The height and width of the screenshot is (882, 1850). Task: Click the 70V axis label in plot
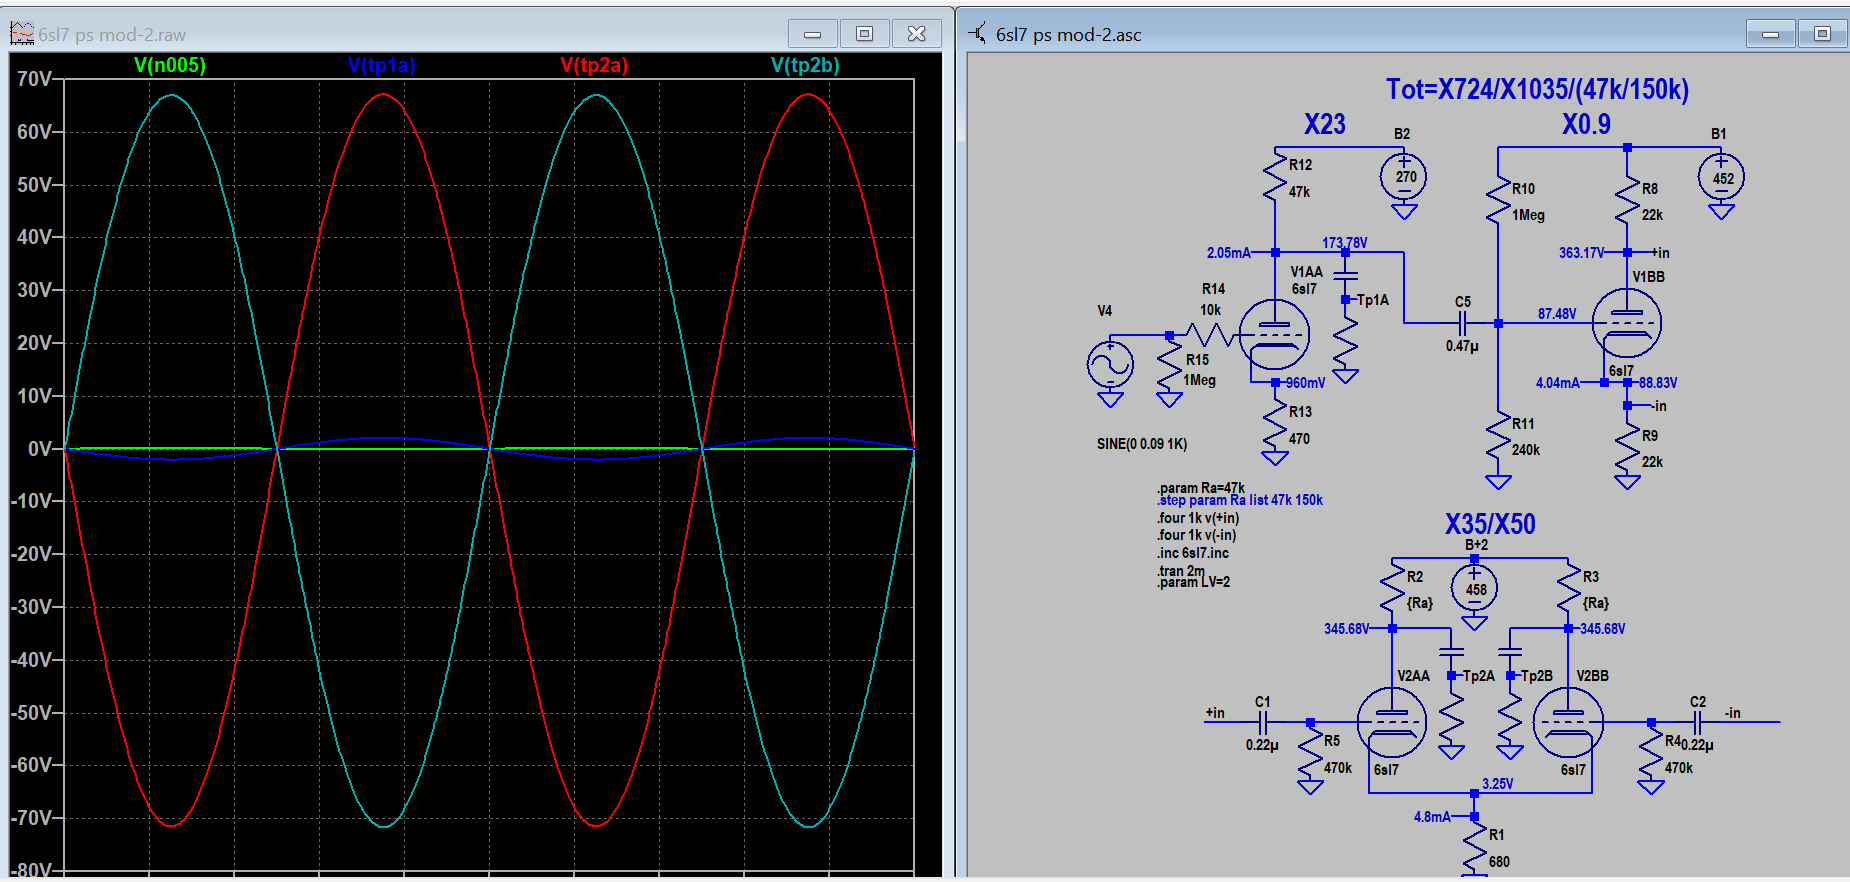click(34, 79)
